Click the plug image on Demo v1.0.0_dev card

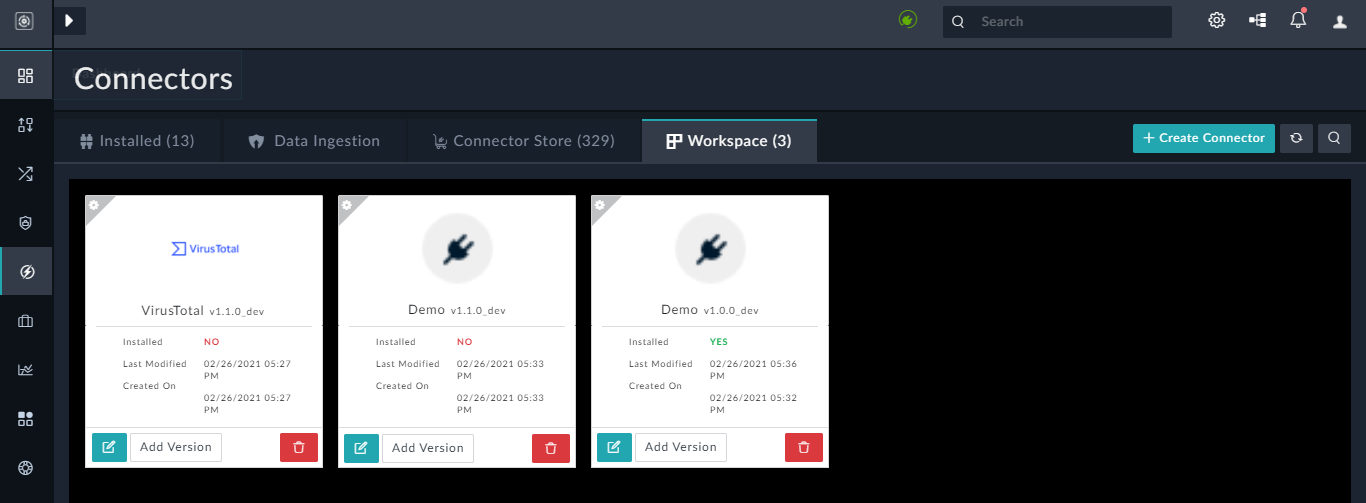click(x=710, y=248)
